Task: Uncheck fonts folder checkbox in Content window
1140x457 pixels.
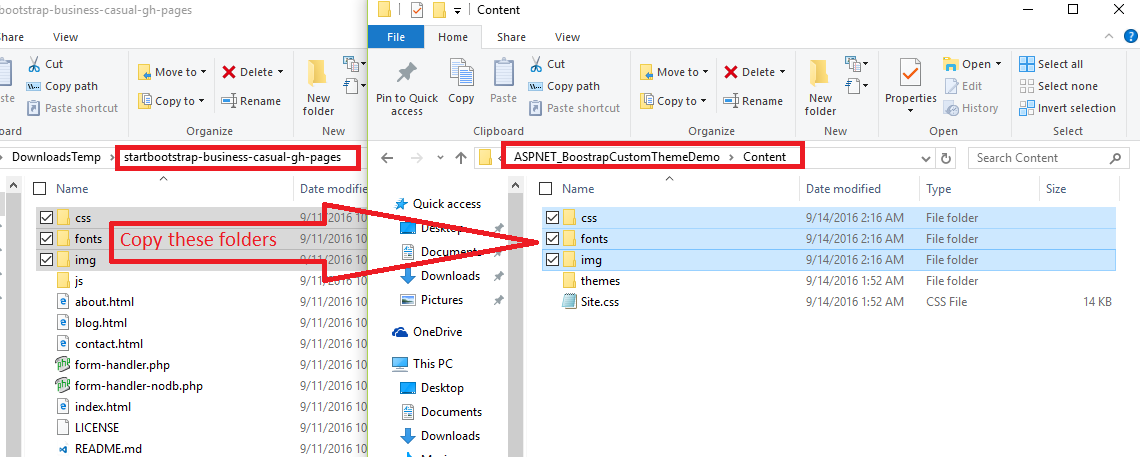Action: (x=553, y=238)
